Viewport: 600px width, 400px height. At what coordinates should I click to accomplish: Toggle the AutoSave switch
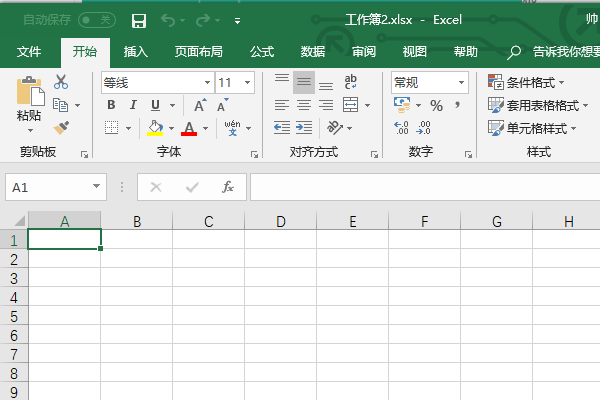[96, 20]
